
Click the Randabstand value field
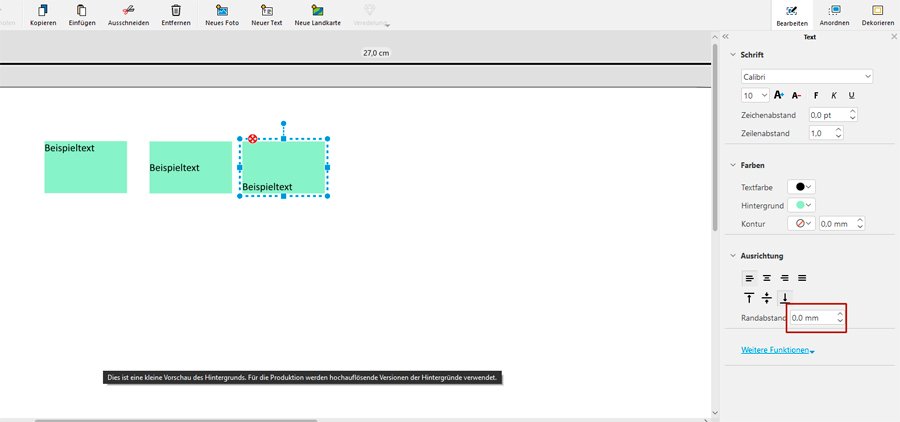[813, 318]
